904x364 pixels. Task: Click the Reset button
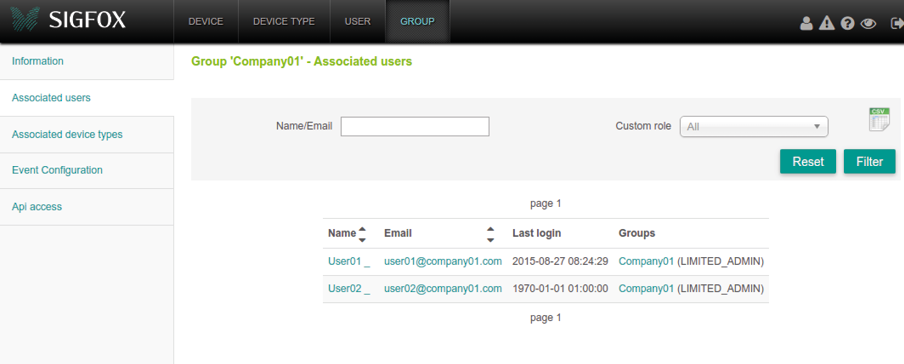click(808, 162)
